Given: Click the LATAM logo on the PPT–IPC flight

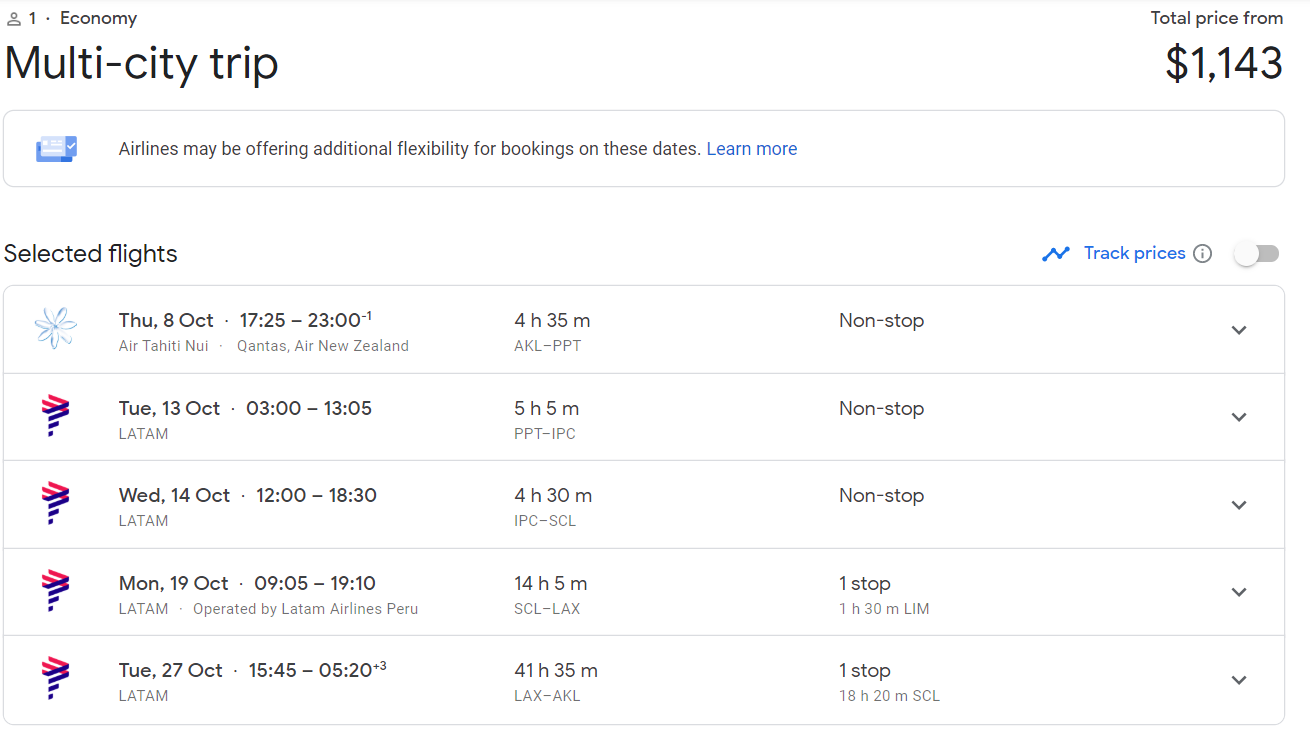Looking at the screenshot, I should coord(55,416).
